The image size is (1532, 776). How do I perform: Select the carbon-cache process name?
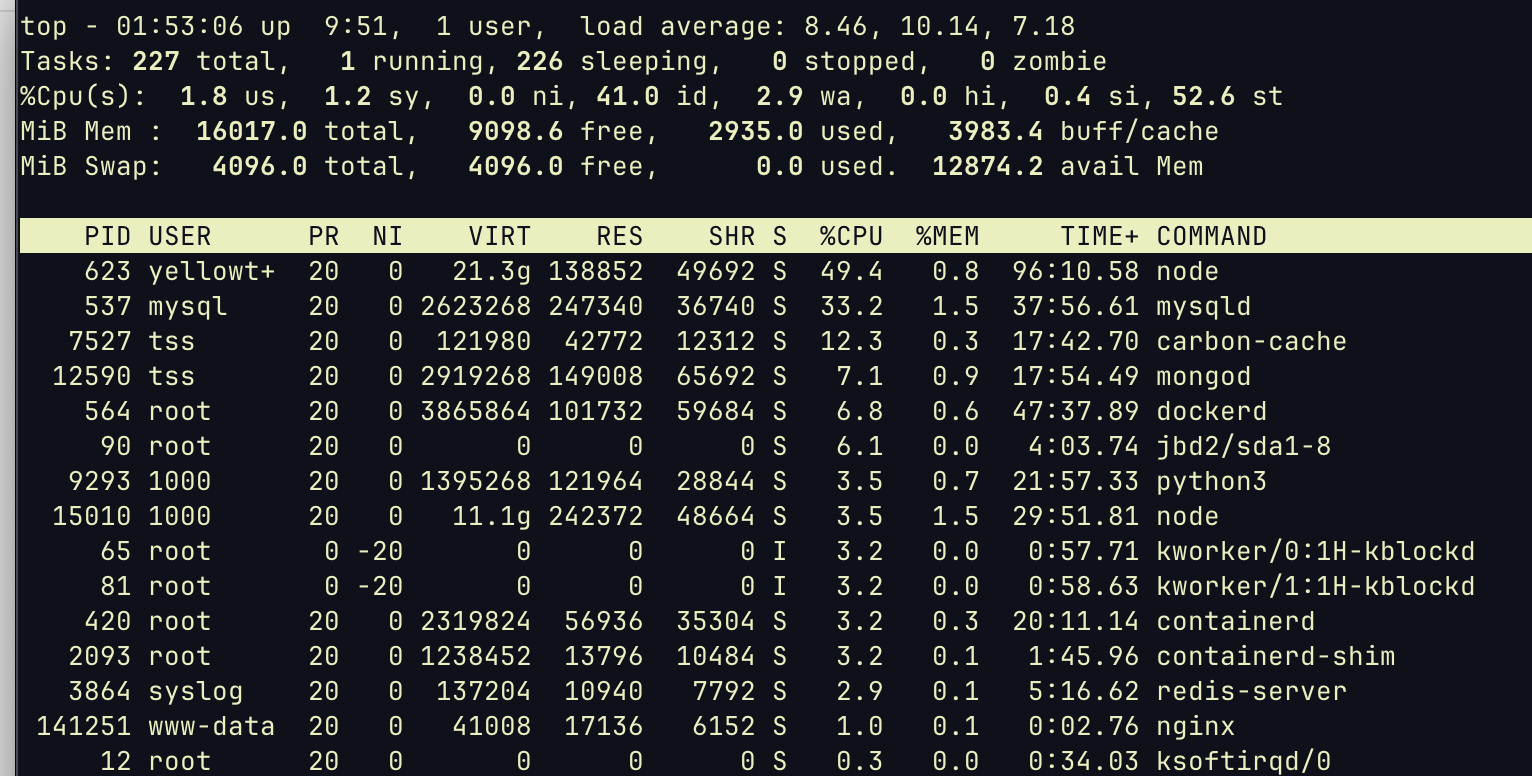pyautogui.click(x=1251, y=342)
